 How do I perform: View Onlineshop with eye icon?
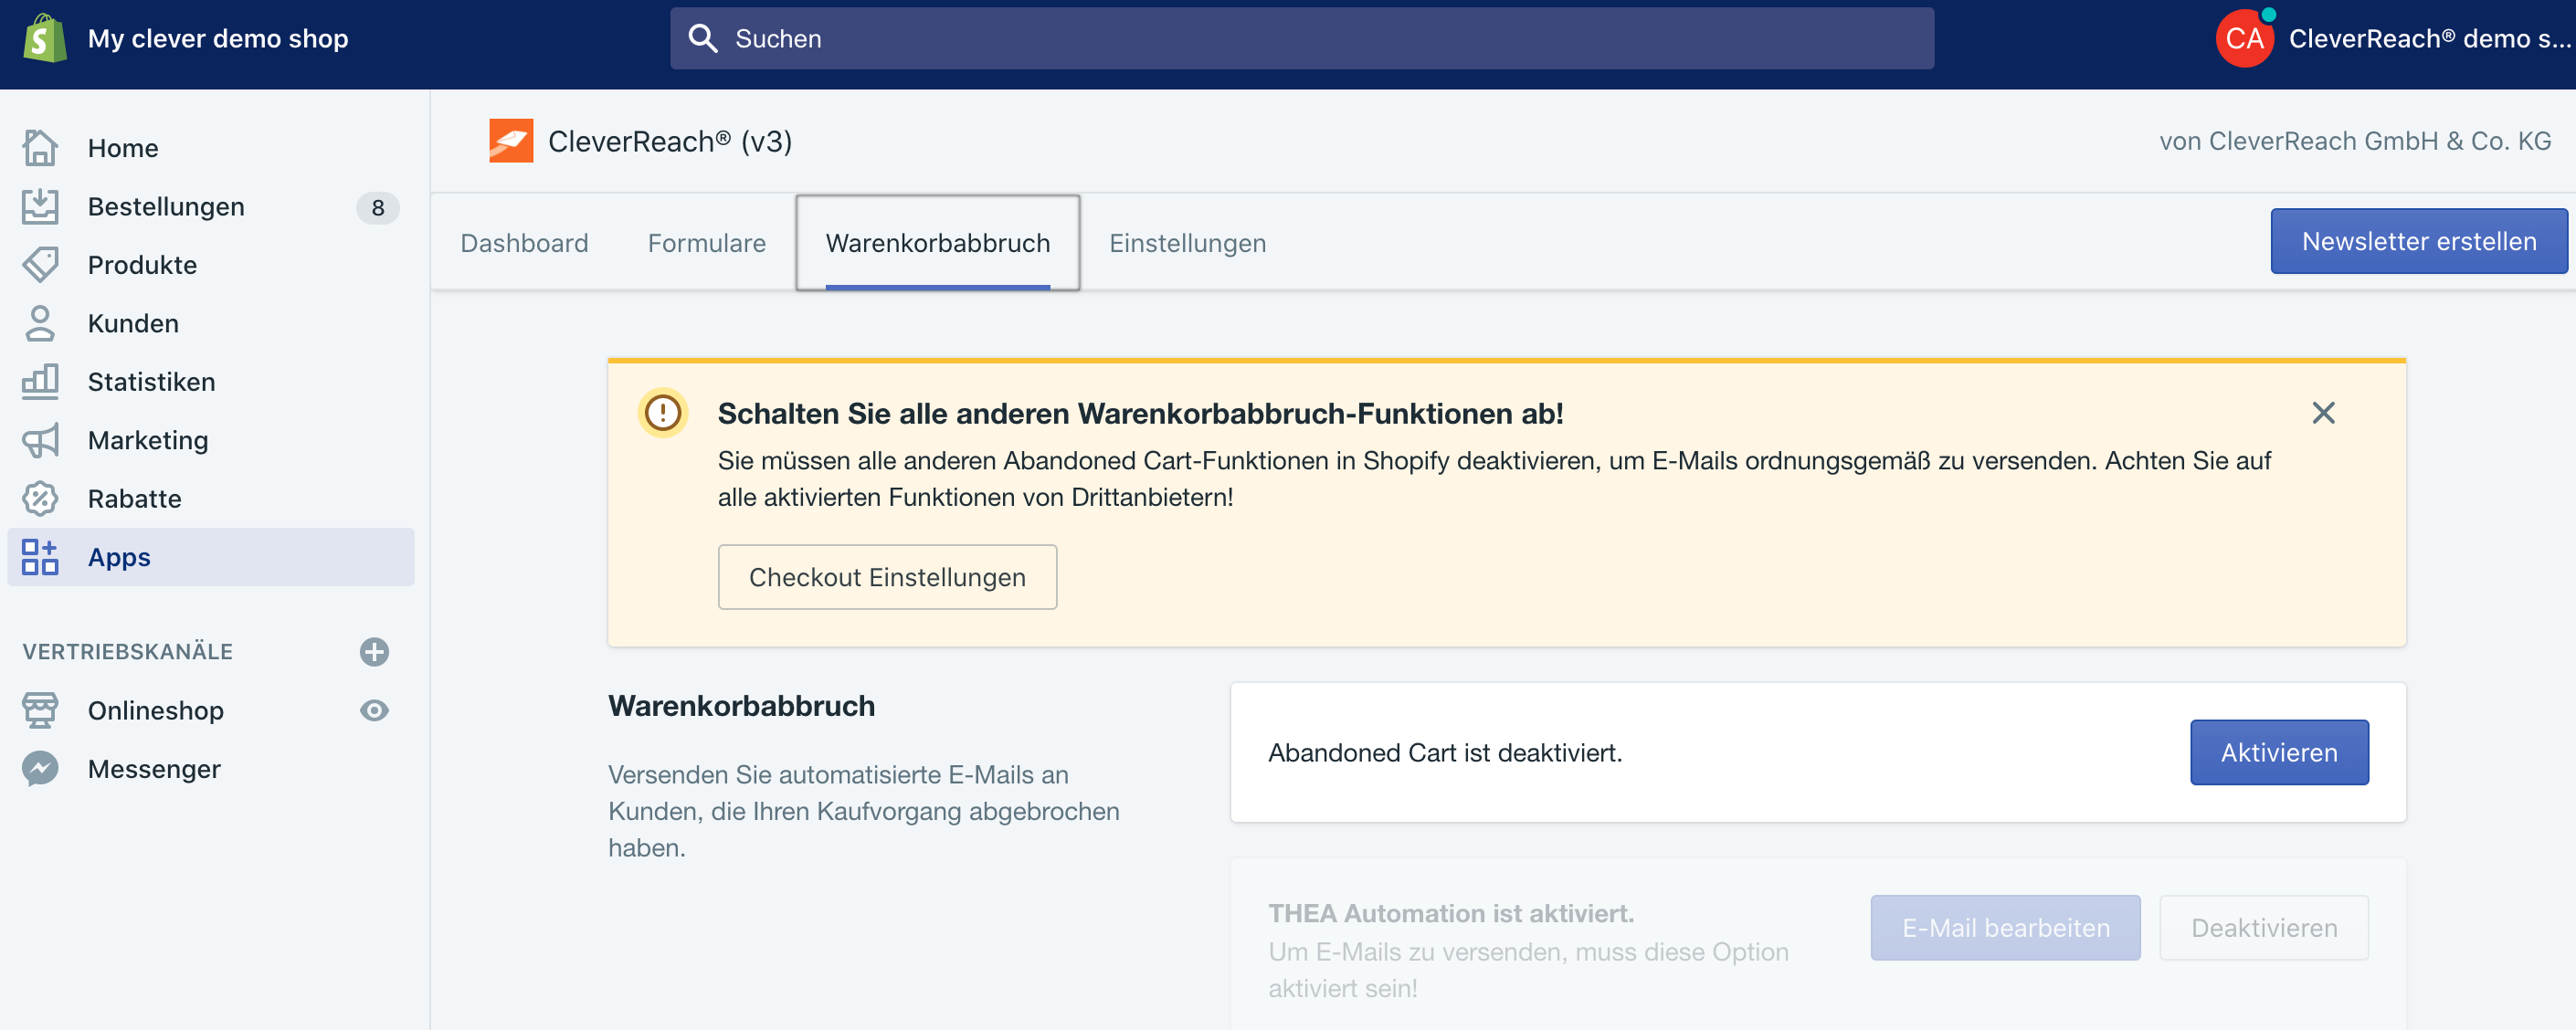[x=374, y=711]
